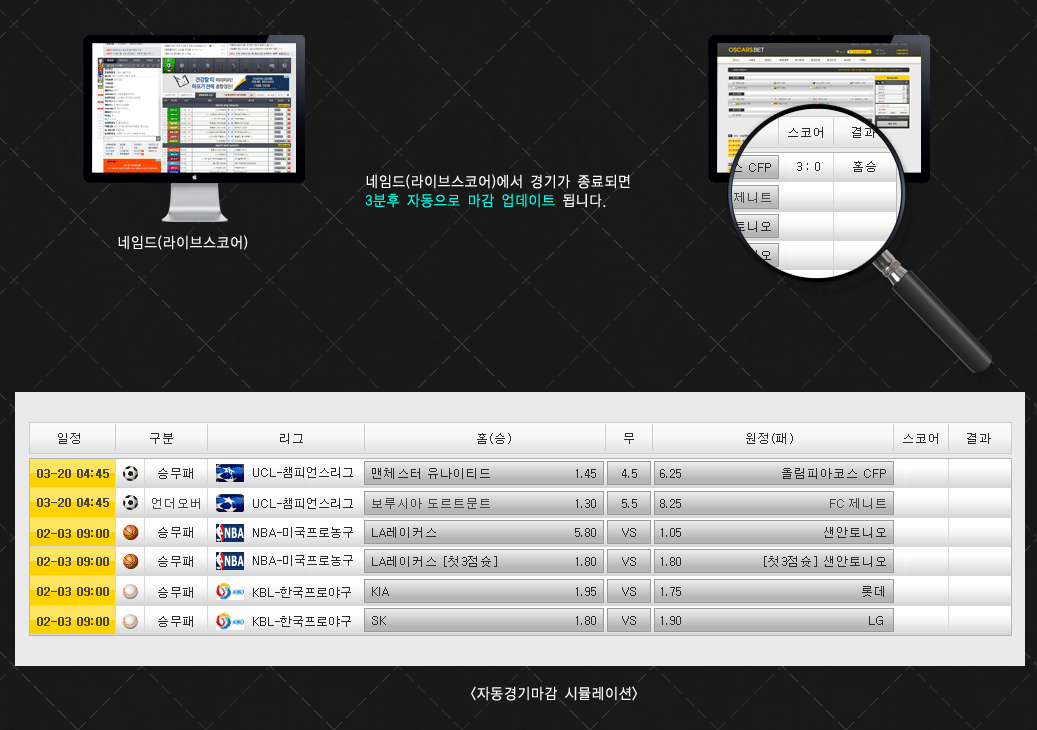Click the 〈자동경기마감 시뮬레이션〉 caption
The image size is (1037, 730).
point(554,693)
